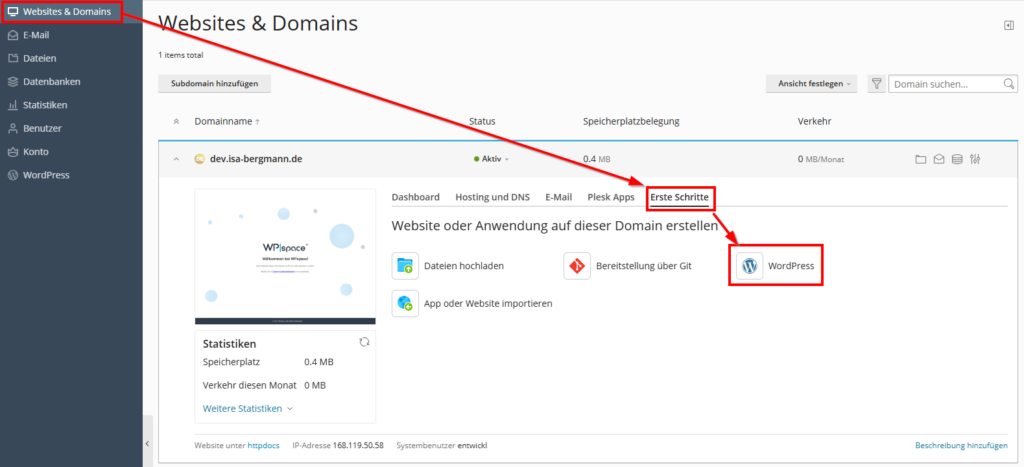1024x467 pixels.
Task: Click Beschreibung hinzufügen link
Action: point(961,445)
